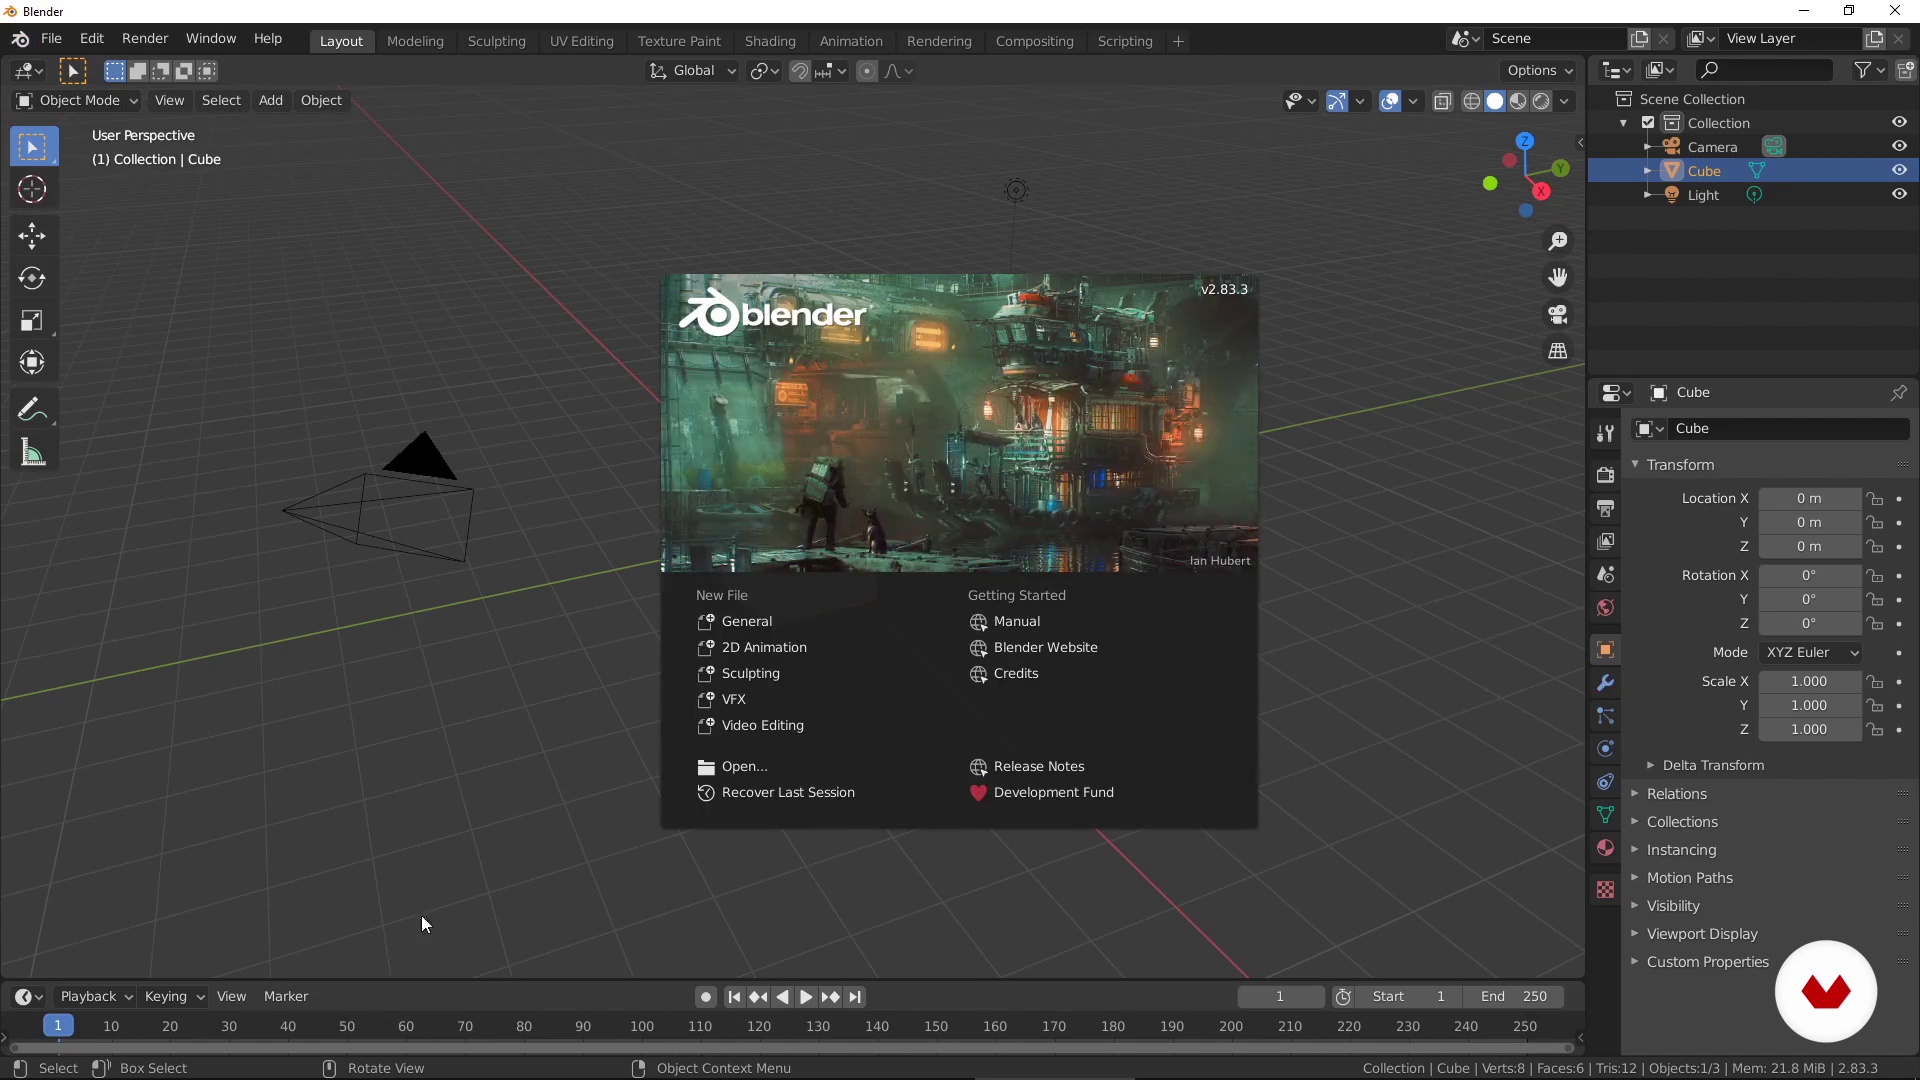Open the File menu
The image size is (1920, 1080).
pos(51,39)
